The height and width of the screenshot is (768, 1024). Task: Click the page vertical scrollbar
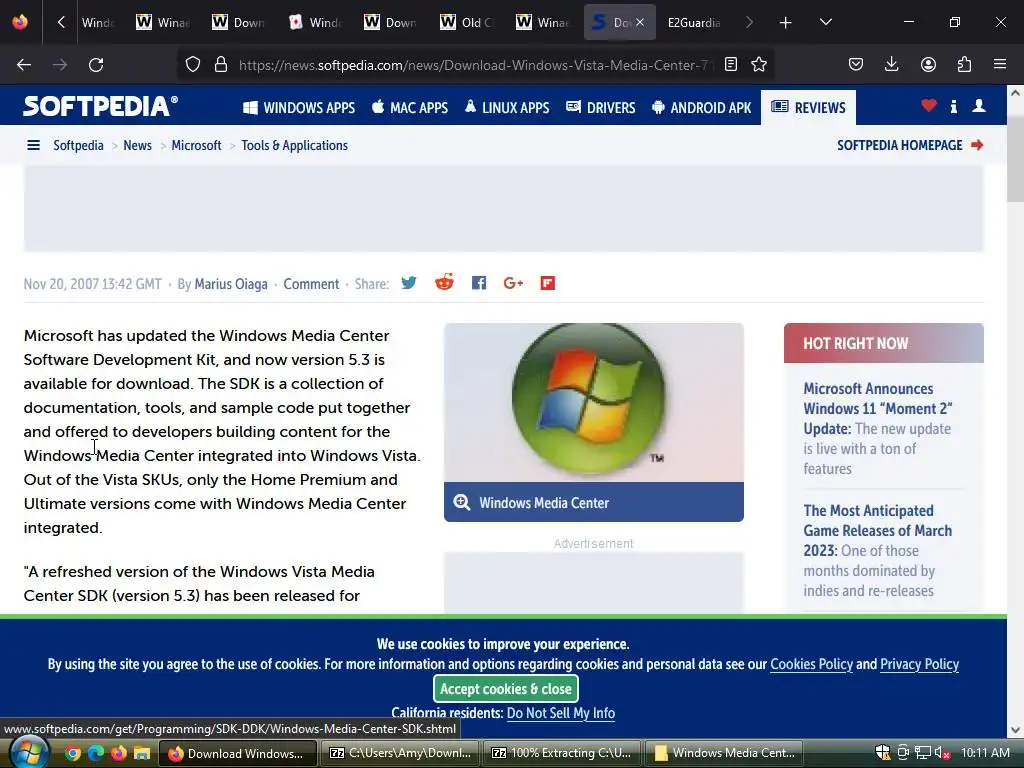[1015, 160]
